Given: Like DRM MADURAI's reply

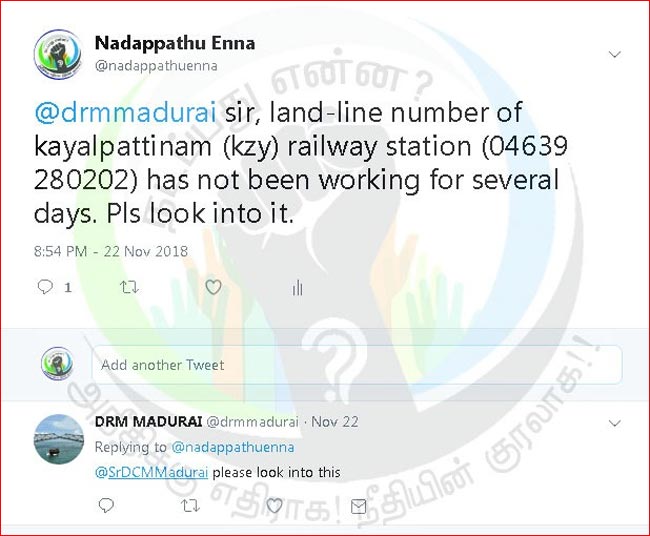Looking at the screenshot, I should [274, 505].
